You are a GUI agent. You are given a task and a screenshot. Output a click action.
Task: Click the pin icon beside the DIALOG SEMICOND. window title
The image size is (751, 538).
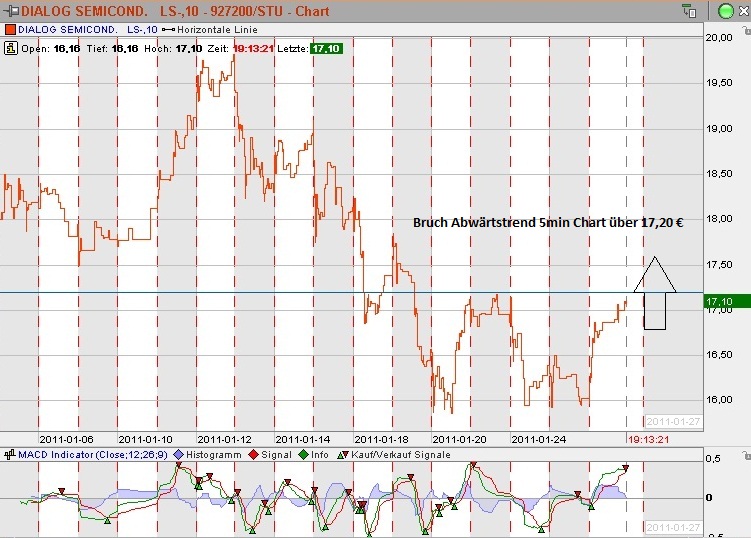pos(11,11)
